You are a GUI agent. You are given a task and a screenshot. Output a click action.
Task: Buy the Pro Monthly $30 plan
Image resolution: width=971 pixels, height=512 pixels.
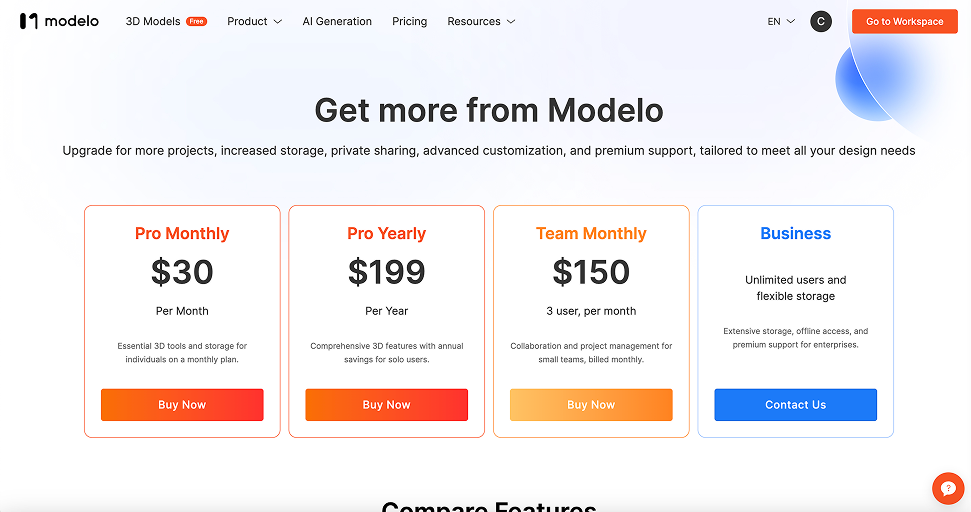coord(182,405)
